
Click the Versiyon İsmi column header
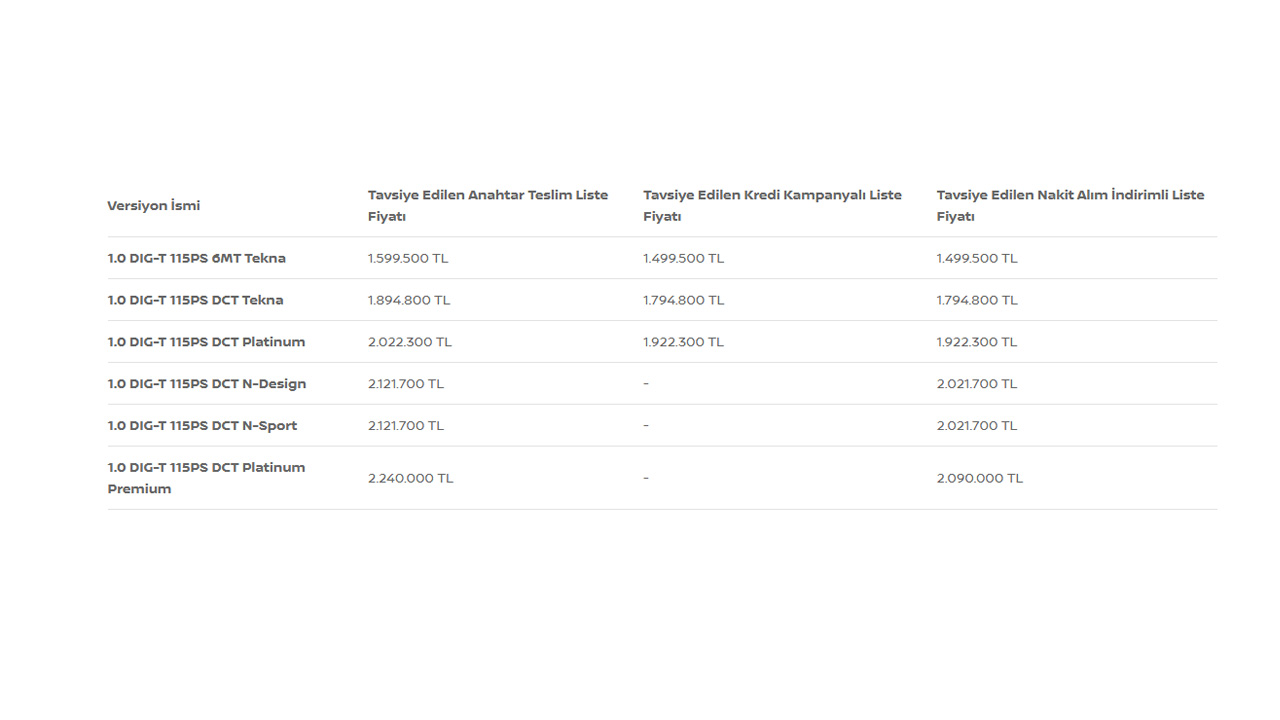click(154, 206)
